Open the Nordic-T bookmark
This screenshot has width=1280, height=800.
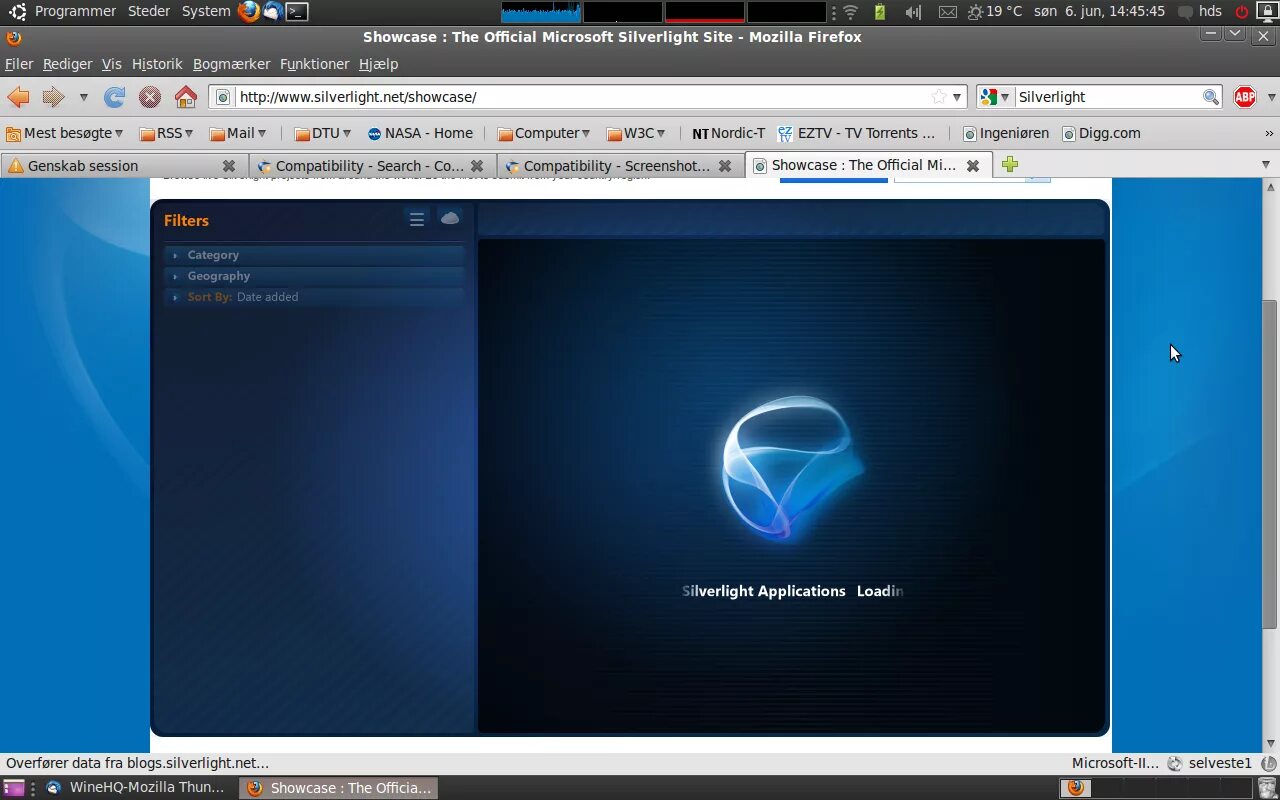[x=728, y=133]
